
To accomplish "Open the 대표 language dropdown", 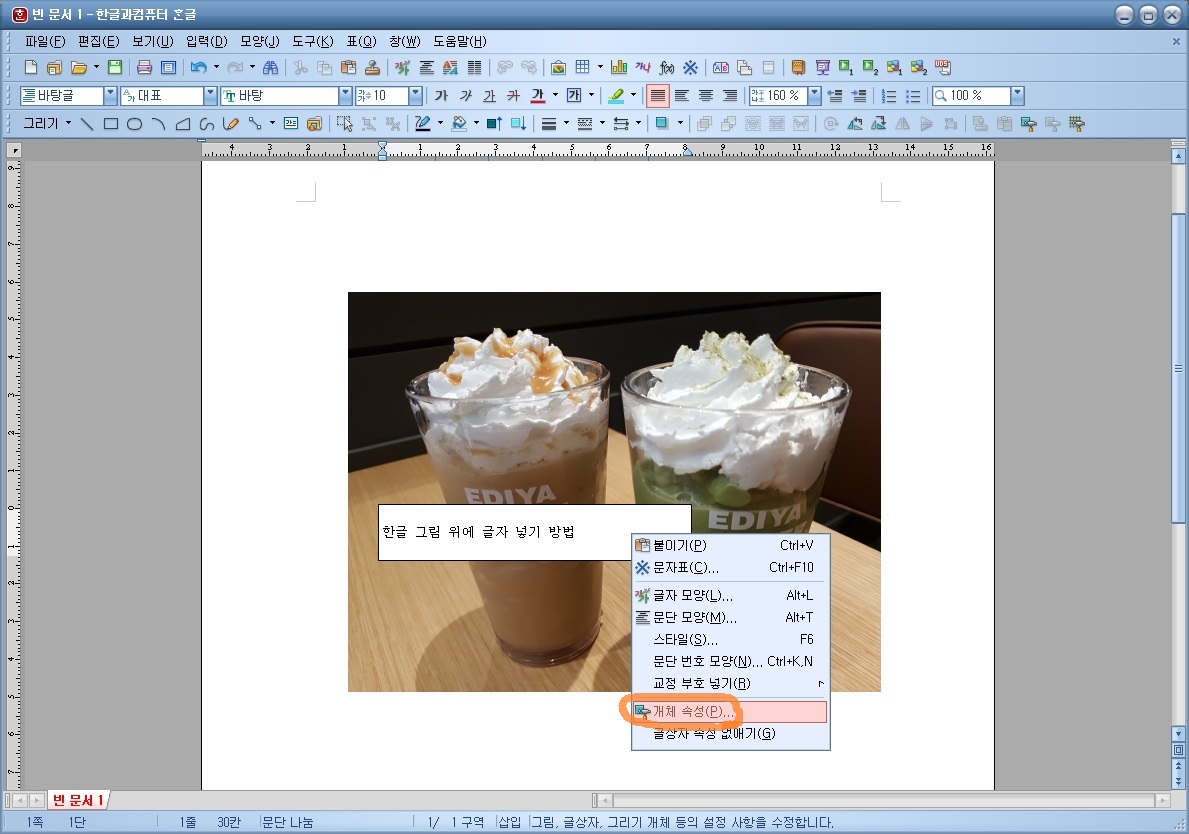I will pyautogui.click(x=211, y=96).
